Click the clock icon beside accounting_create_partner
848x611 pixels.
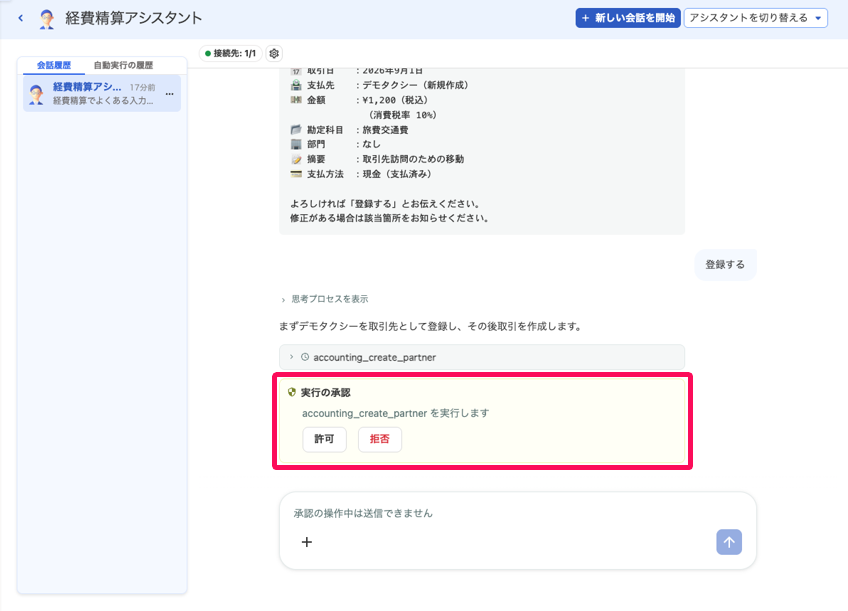pyautogui.click(x=305, y=357)
